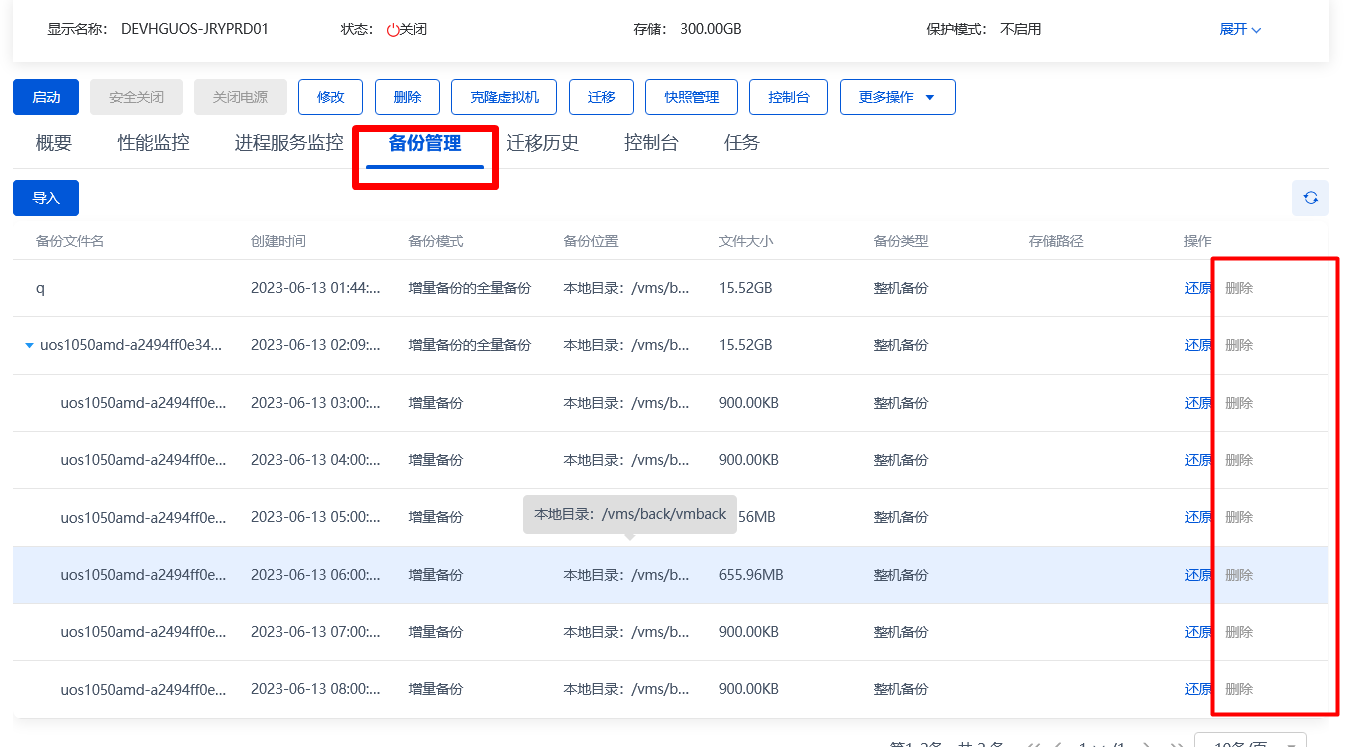Click the 增量备份 mode in the 04:00 row
The width and height of the screenshot is (1350, 747).
[436, 460]
